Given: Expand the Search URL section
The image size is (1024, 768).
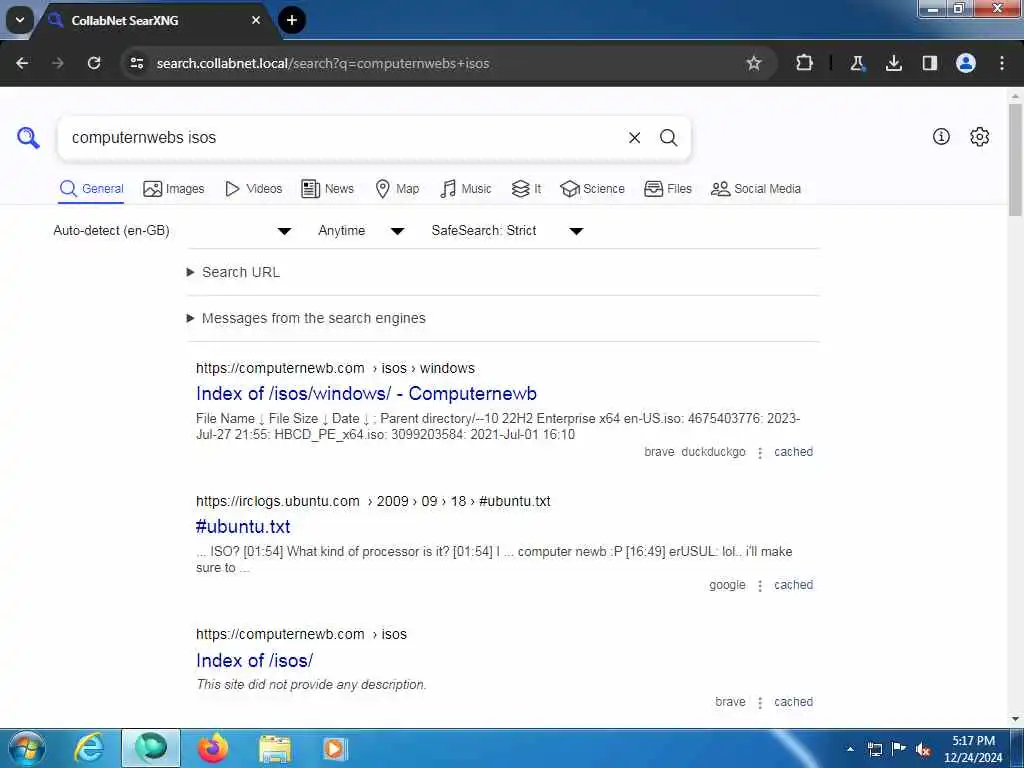Looking at the screenshot, I should [x=234, y=272].
